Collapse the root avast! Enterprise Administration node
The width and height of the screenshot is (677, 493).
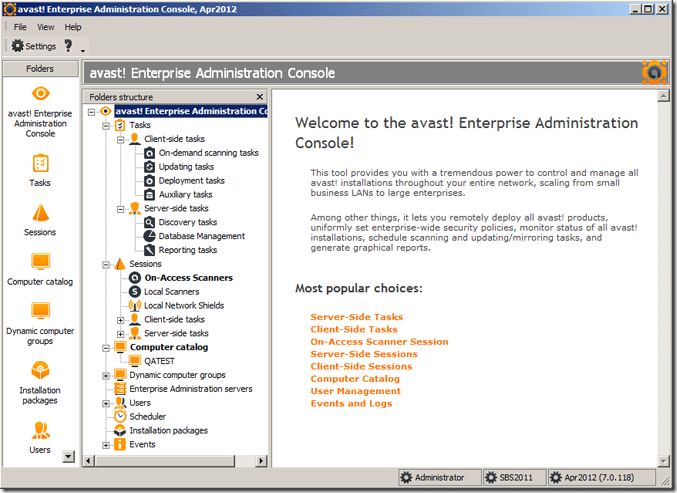coord(92,112)
